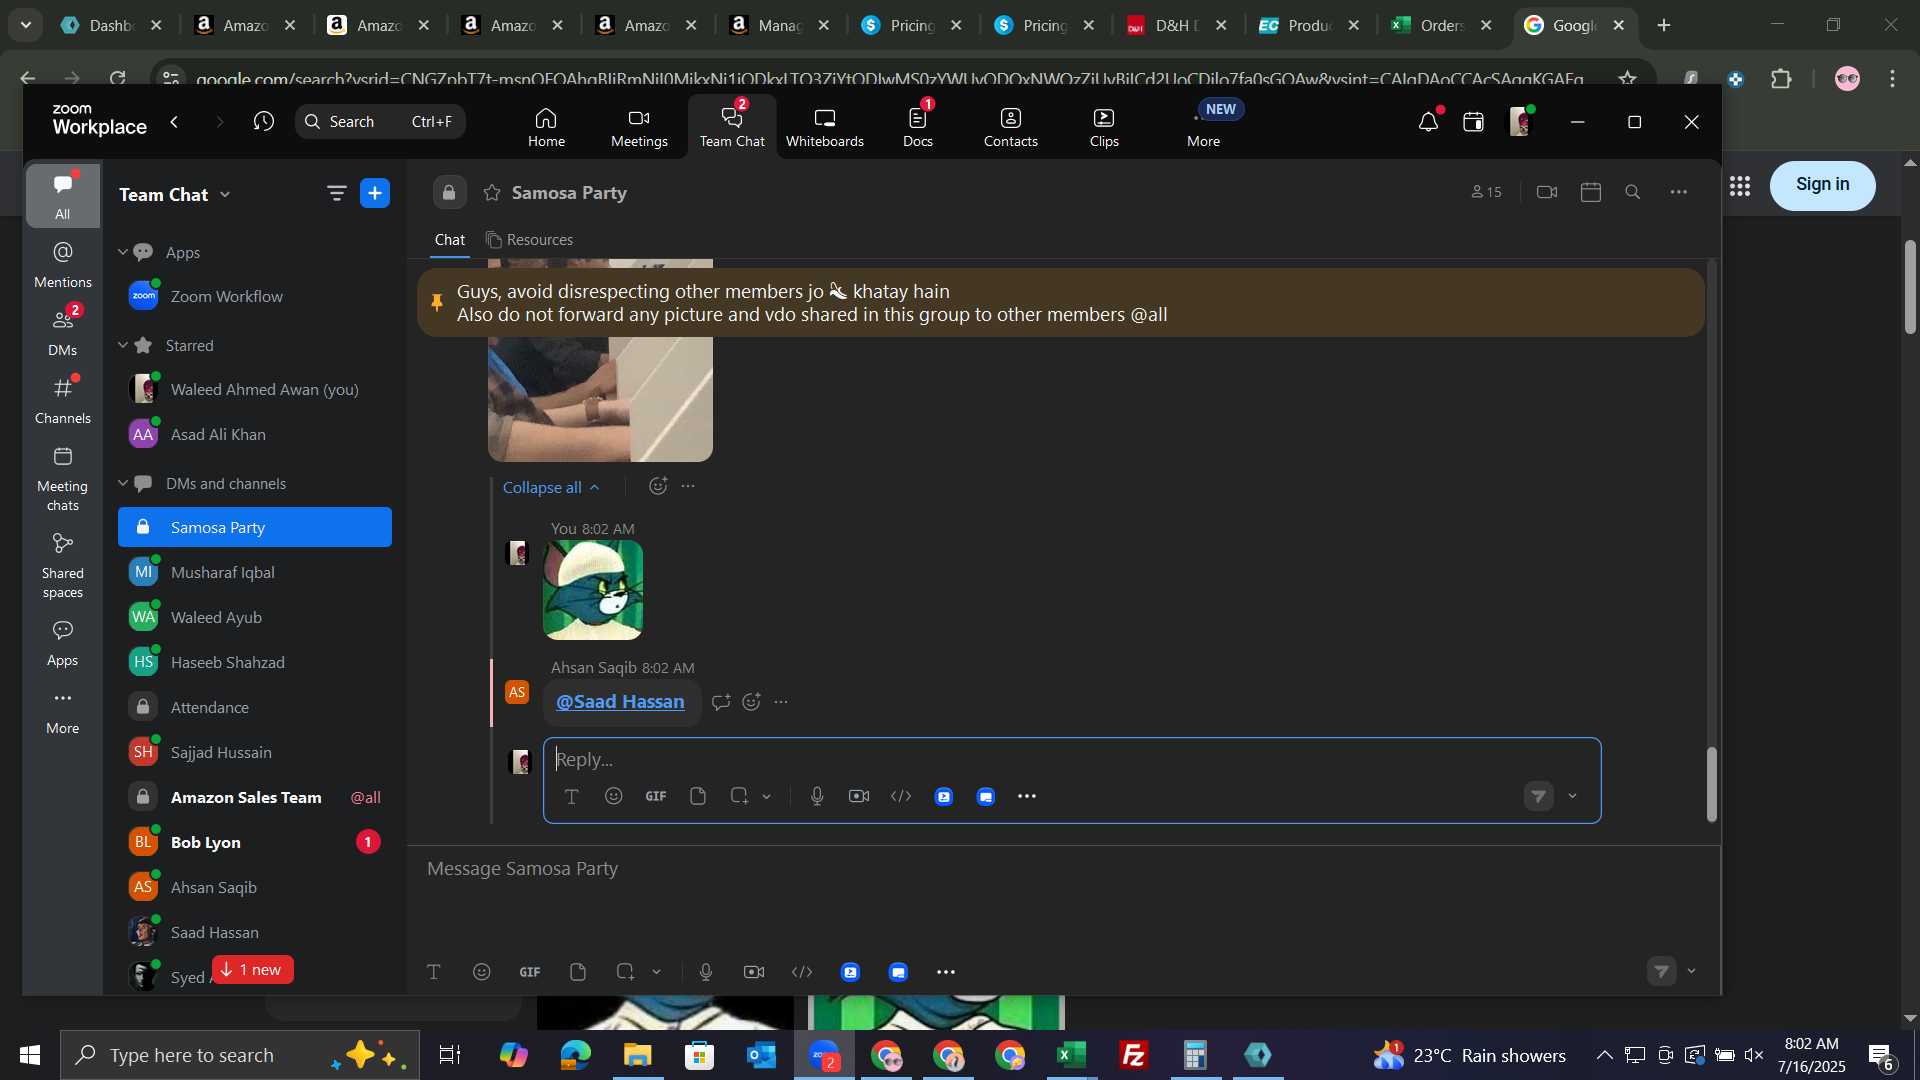Add a reaction beside Collapse all
Screen dimensions: 1920x1080
click(x=657, y=486)
